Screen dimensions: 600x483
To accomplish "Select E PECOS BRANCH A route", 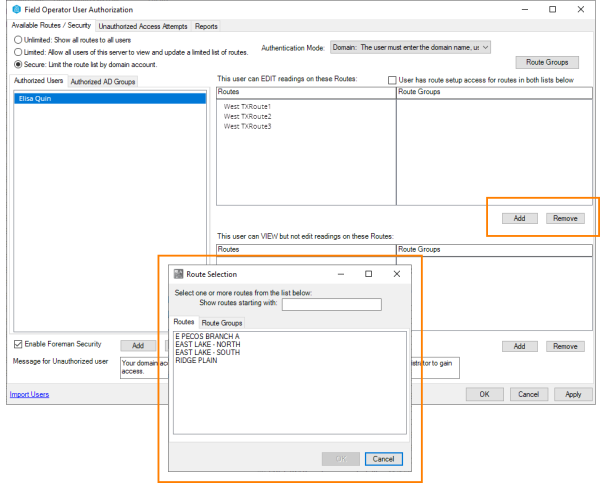I will pyautogui.click(x=207, y=336).
